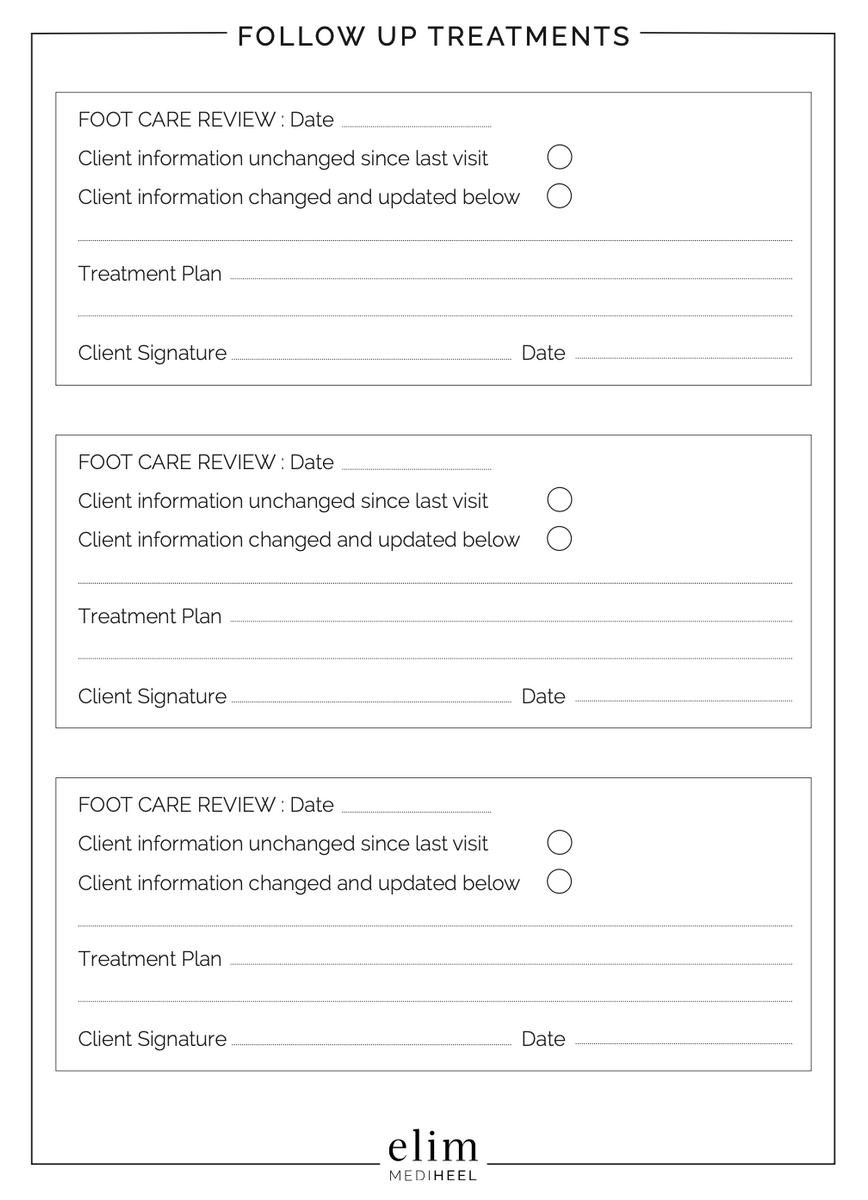Image resolution: width=868 pixels, height=1200 pixels.
Task: Click the first Foot Care Review date line
Action: [x=416, y=123]
